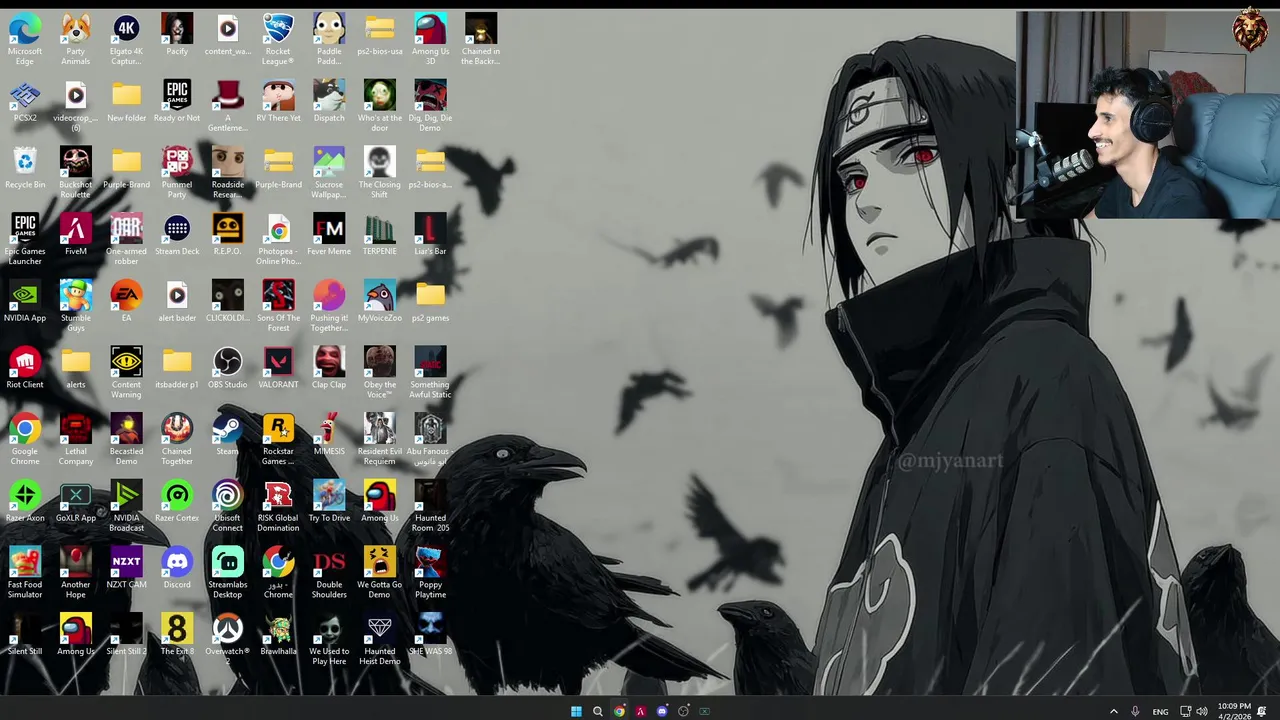This screenshot has height=720, width=1280.
Task: Select the Buckshot Roulette shortcut
Action: pyautogui.click(x=76, y=172)
